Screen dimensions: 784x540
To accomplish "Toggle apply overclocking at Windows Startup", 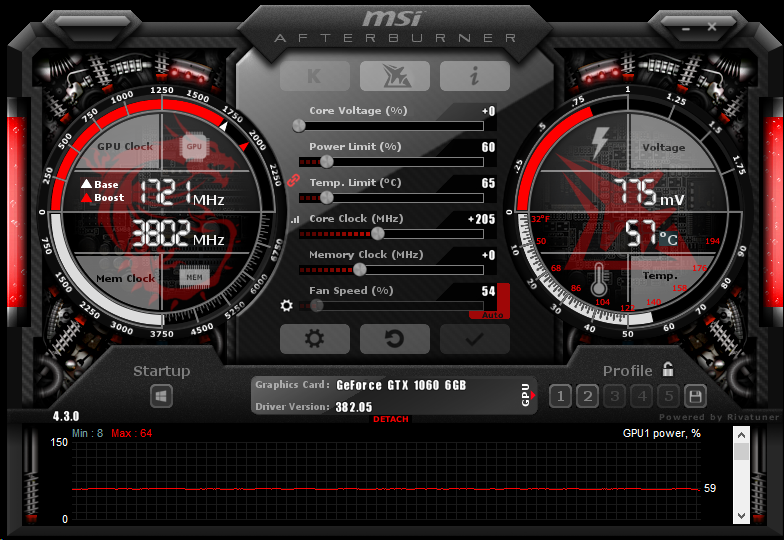I will pos(161,397).
